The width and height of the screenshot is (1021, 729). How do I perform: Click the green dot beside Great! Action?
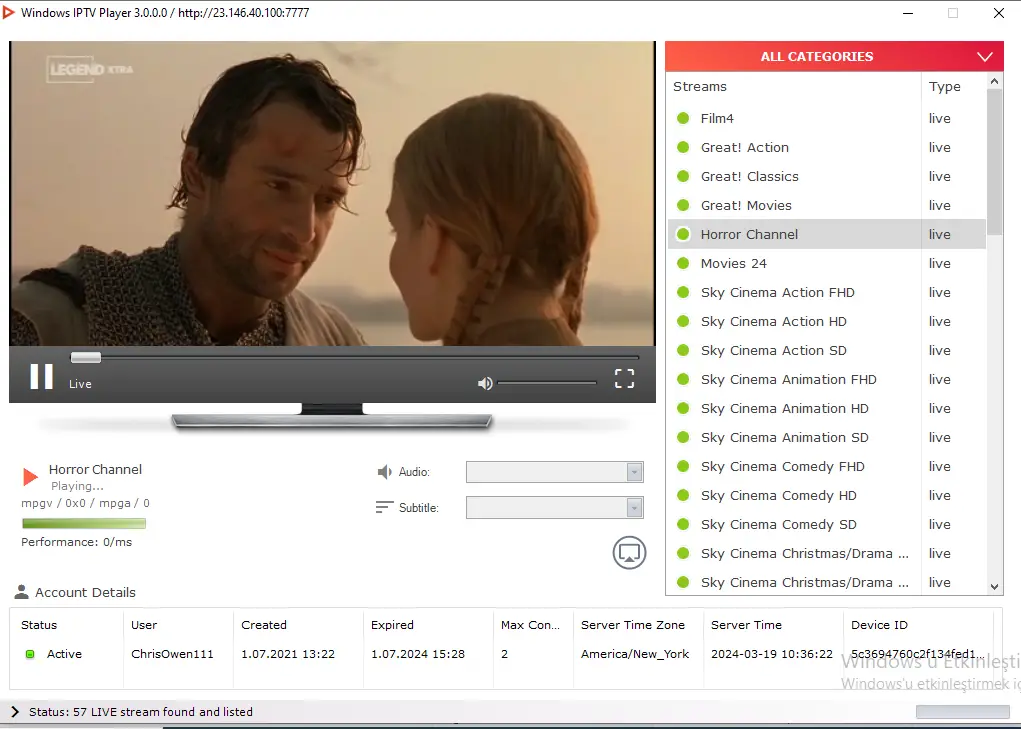coord(683,147)
